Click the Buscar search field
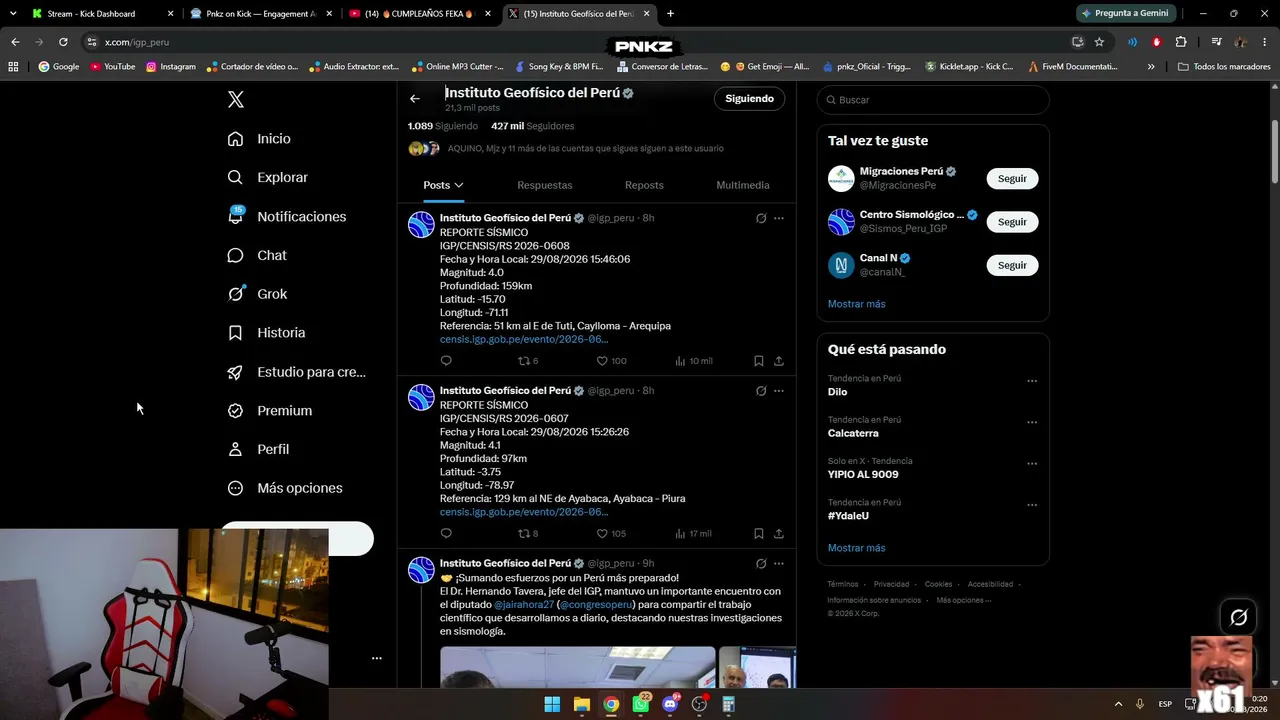Screen dimensions: 1280x720 tap(933, 100)
